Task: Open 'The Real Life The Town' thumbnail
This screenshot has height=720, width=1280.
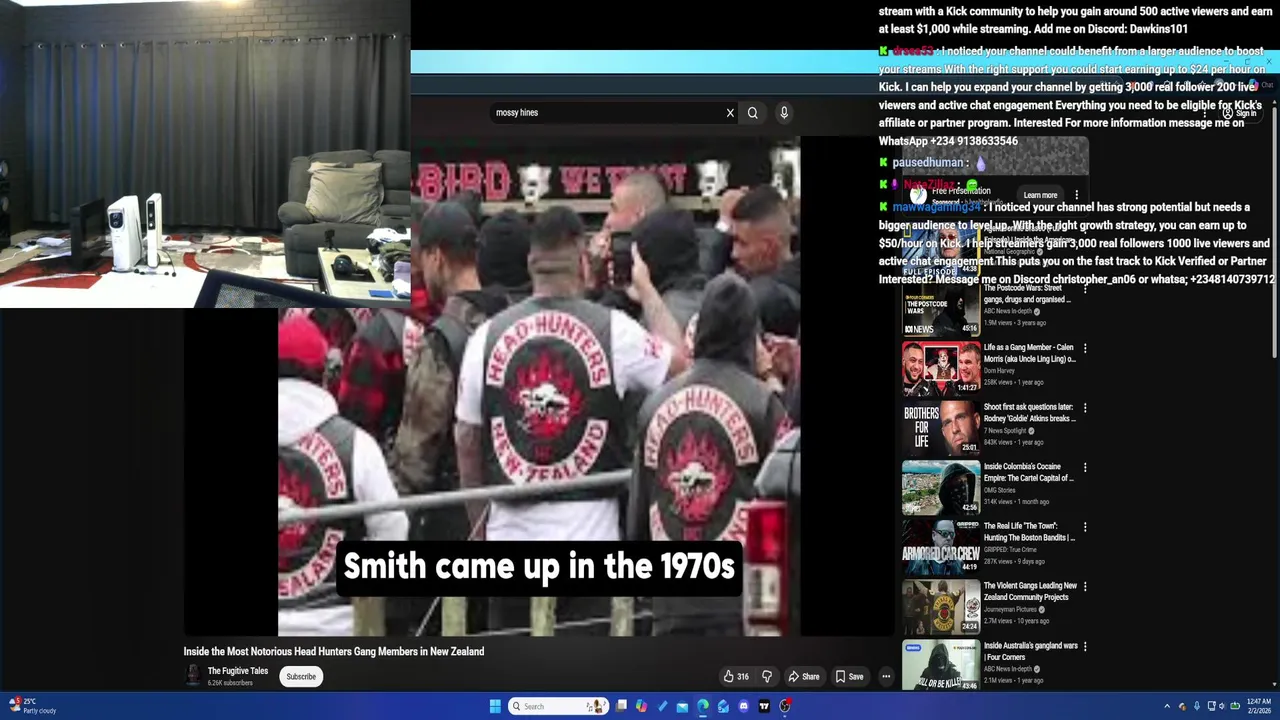Action: click(x=941, y=549)
